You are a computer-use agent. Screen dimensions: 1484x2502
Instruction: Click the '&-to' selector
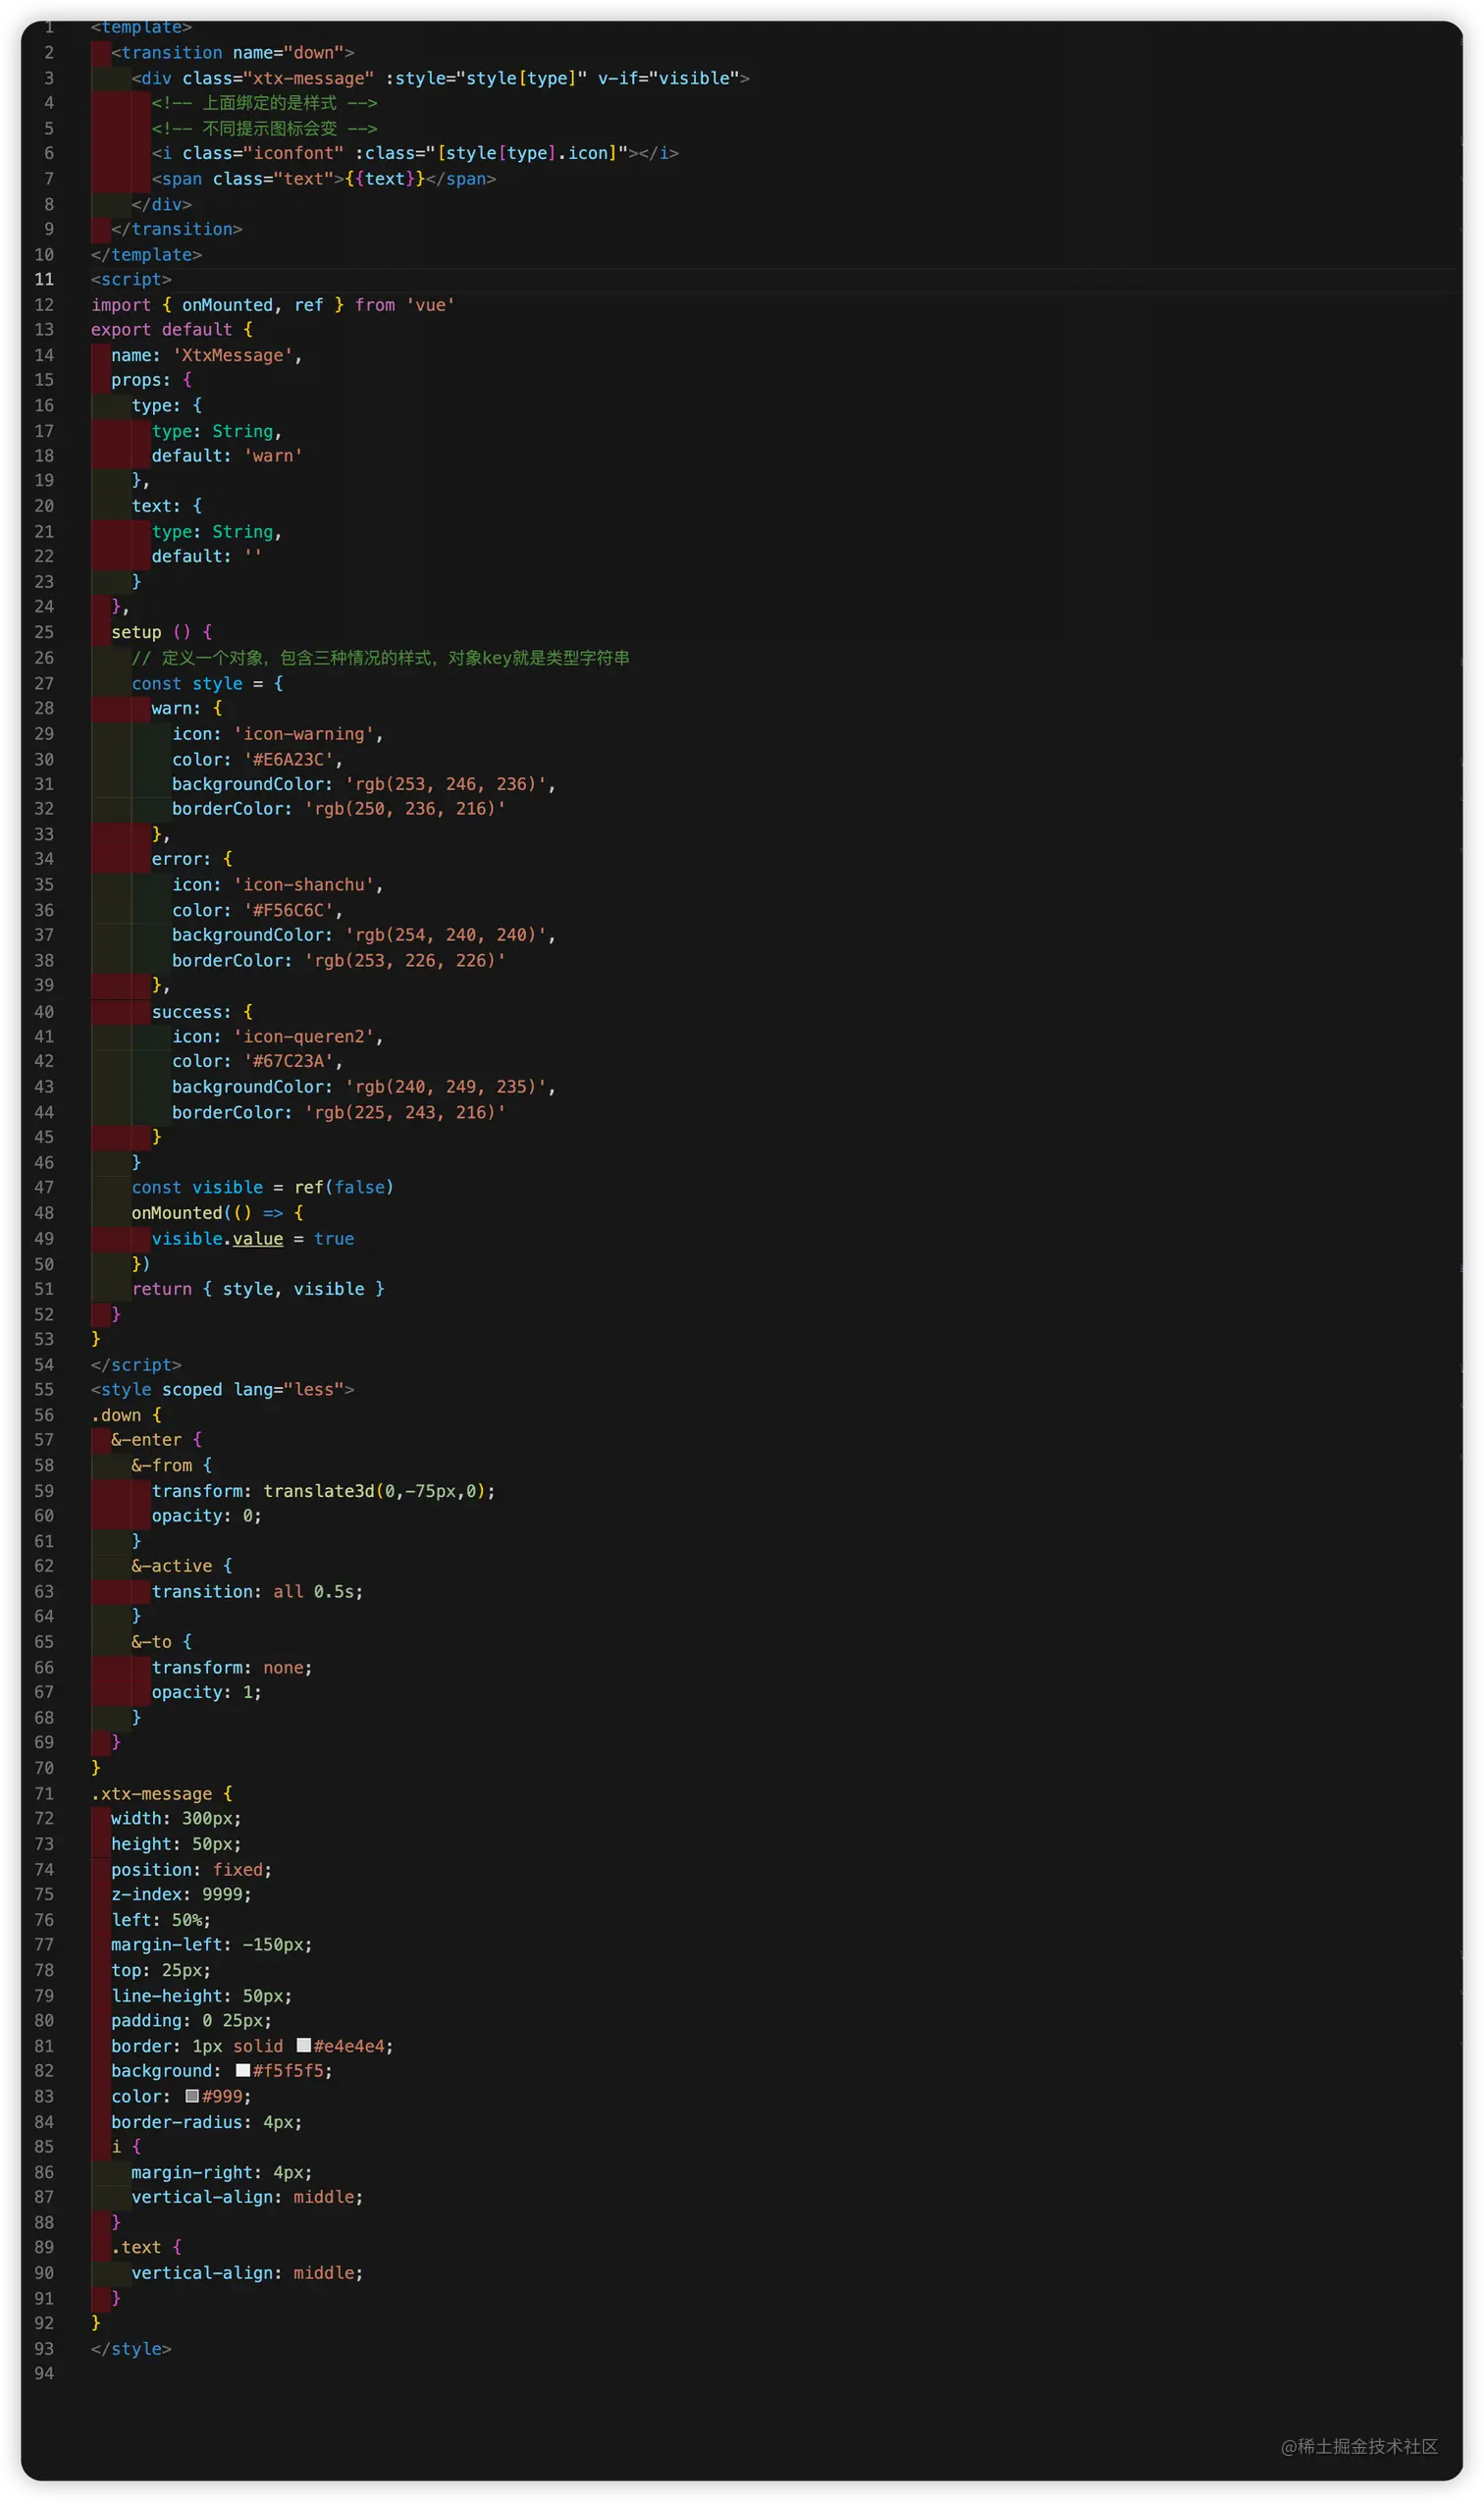tap(152, 1642)
